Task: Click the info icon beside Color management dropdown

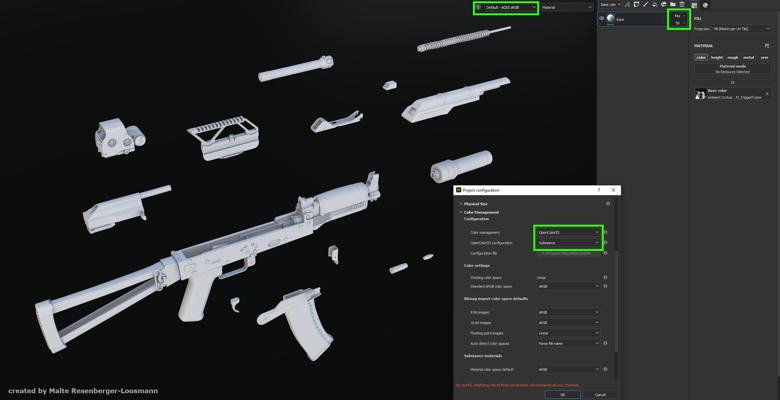Action: tap(605, 232)
